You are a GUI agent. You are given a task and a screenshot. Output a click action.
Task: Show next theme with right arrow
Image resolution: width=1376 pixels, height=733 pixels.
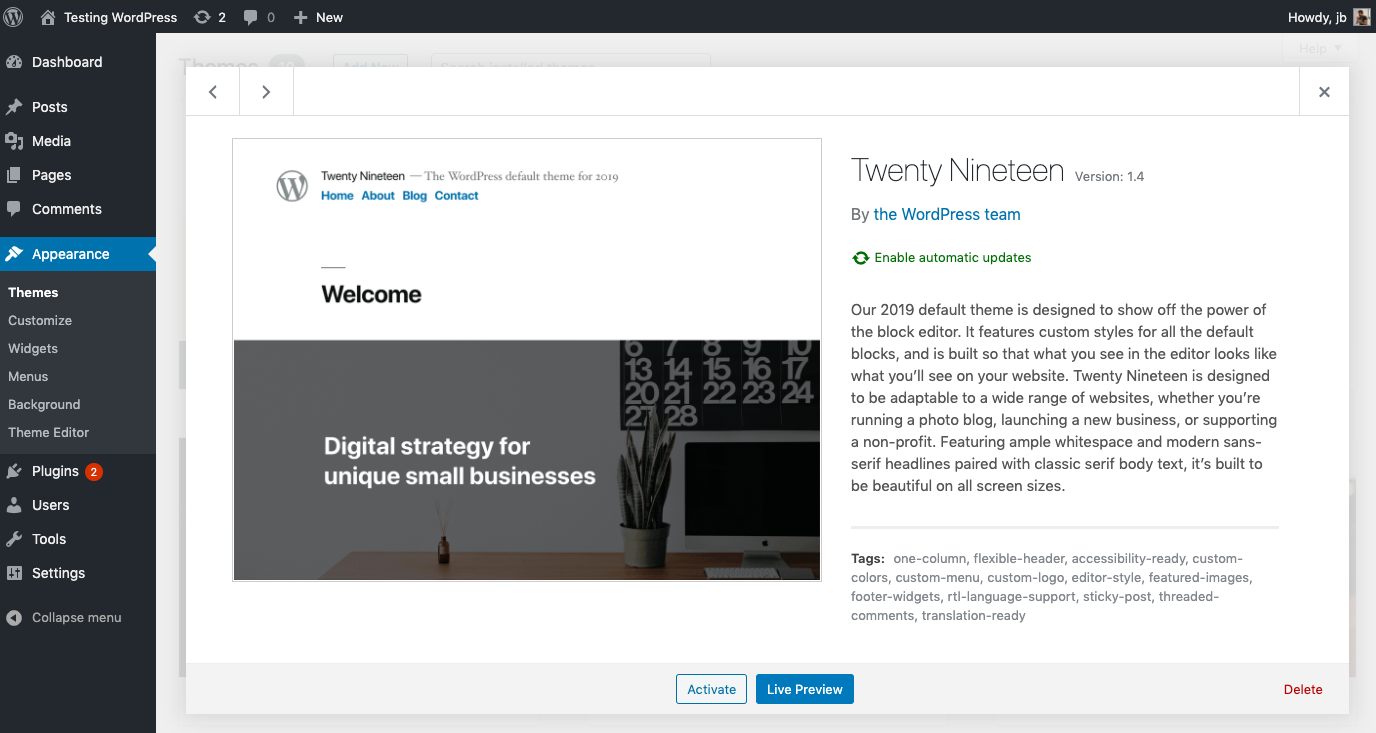coord(266,92)
